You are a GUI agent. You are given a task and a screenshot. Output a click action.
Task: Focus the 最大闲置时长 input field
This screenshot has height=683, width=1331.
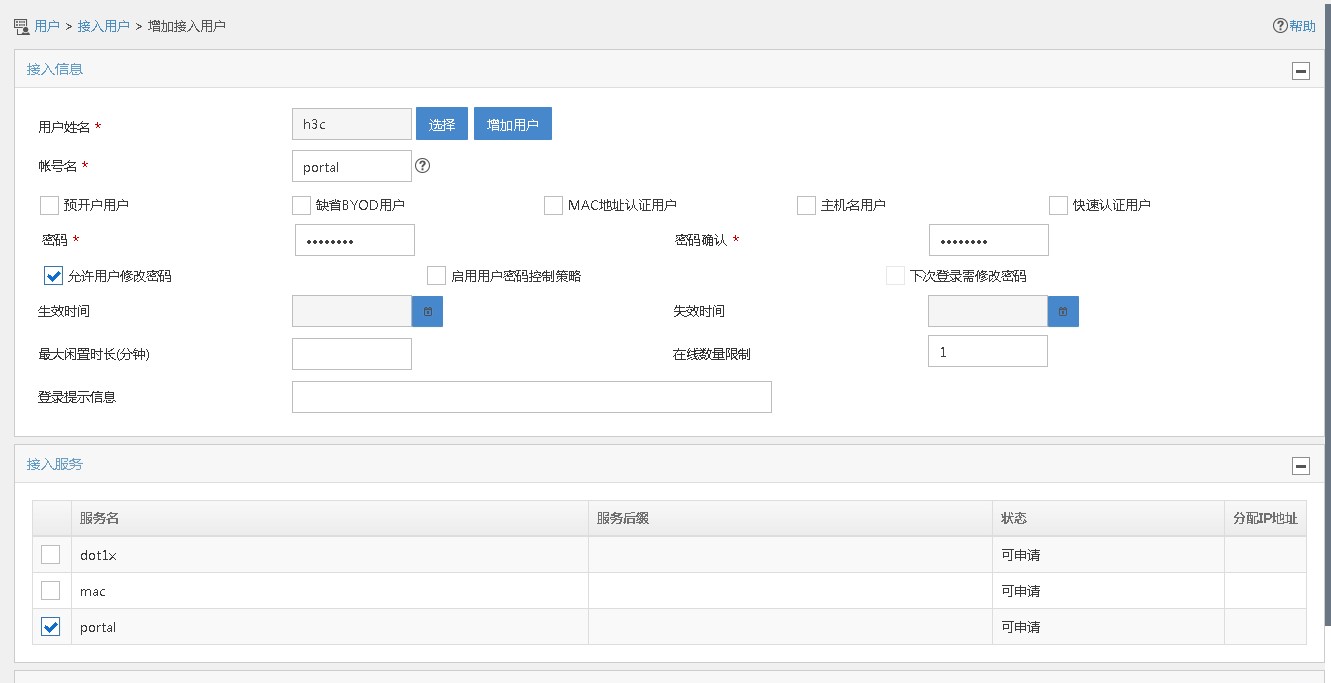click(x=352, y=354)
